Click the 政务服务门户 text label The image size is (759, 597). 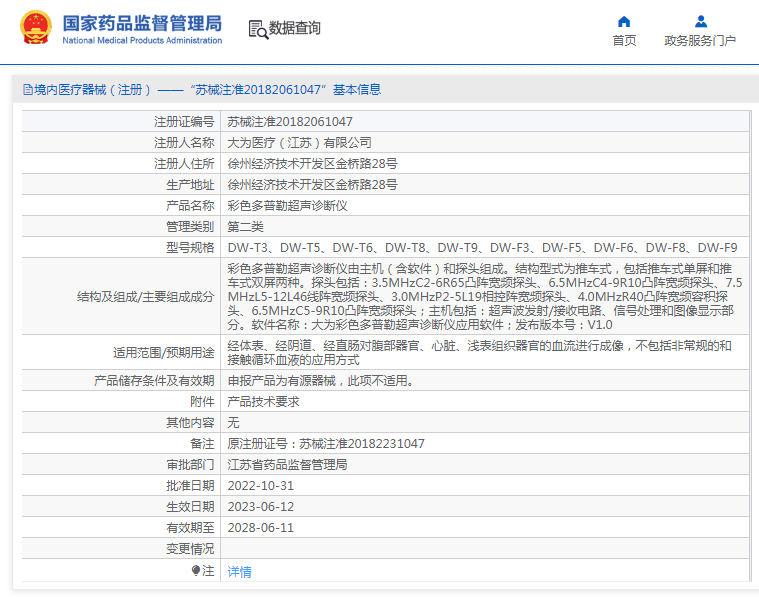tap(700, 41)
